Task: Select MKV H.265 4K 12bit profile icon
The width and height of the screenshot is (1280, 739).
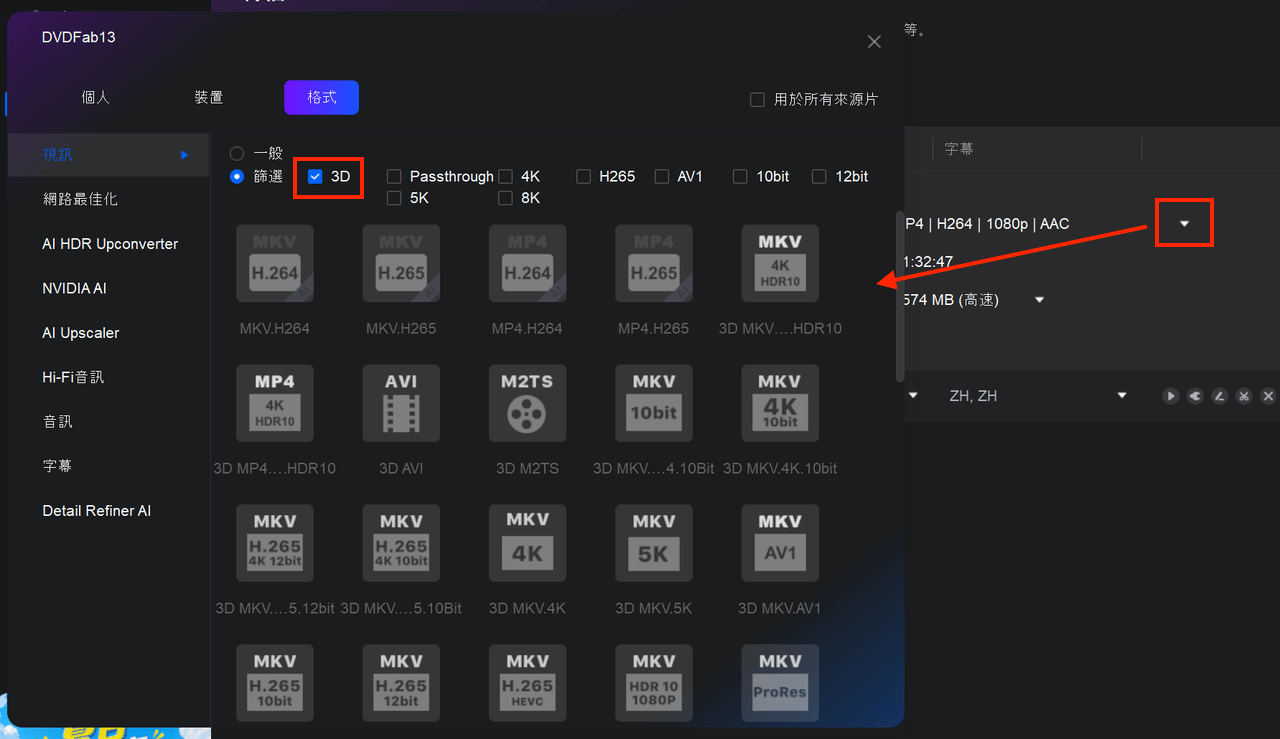Action: pos(275,543)
